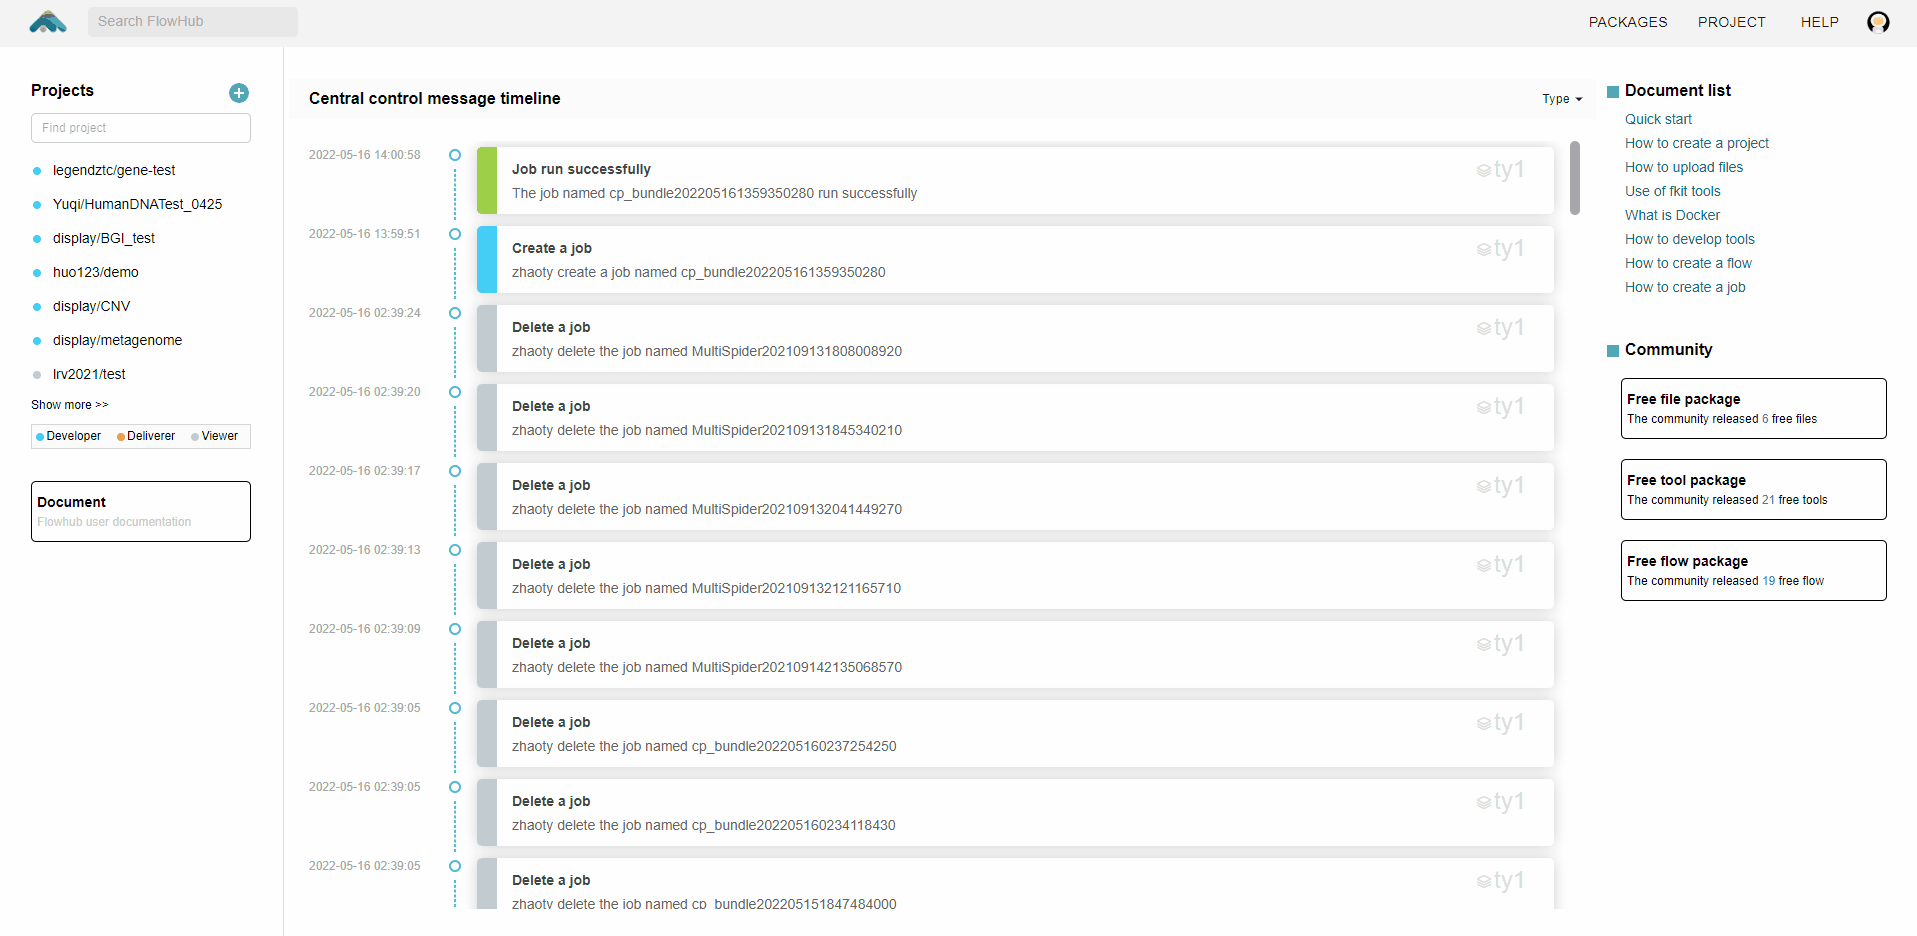Add a new project with plus icon
The height and width of the screenshot is (936, 1917).
pos(239,93)
